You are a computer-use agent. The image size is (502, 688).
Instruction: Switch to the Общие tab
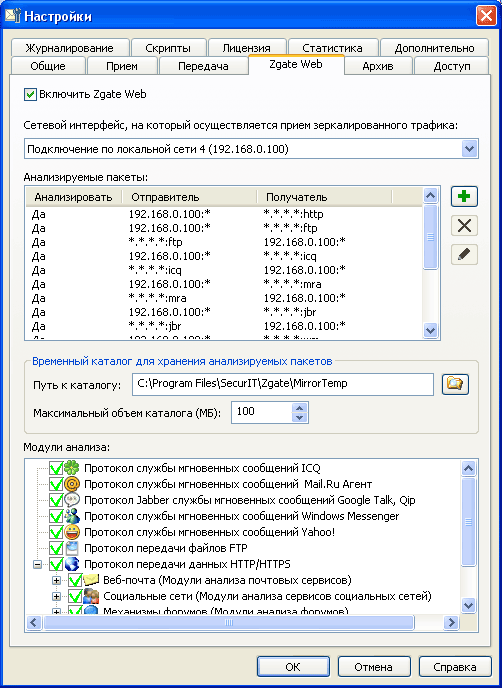[48, 66]
